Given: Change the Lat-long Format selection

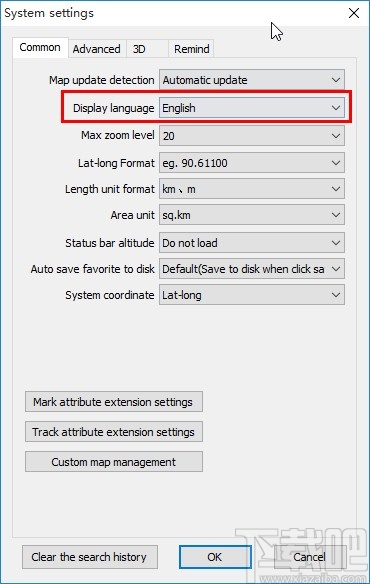Looking at the screenshot, I should [252, 163].
